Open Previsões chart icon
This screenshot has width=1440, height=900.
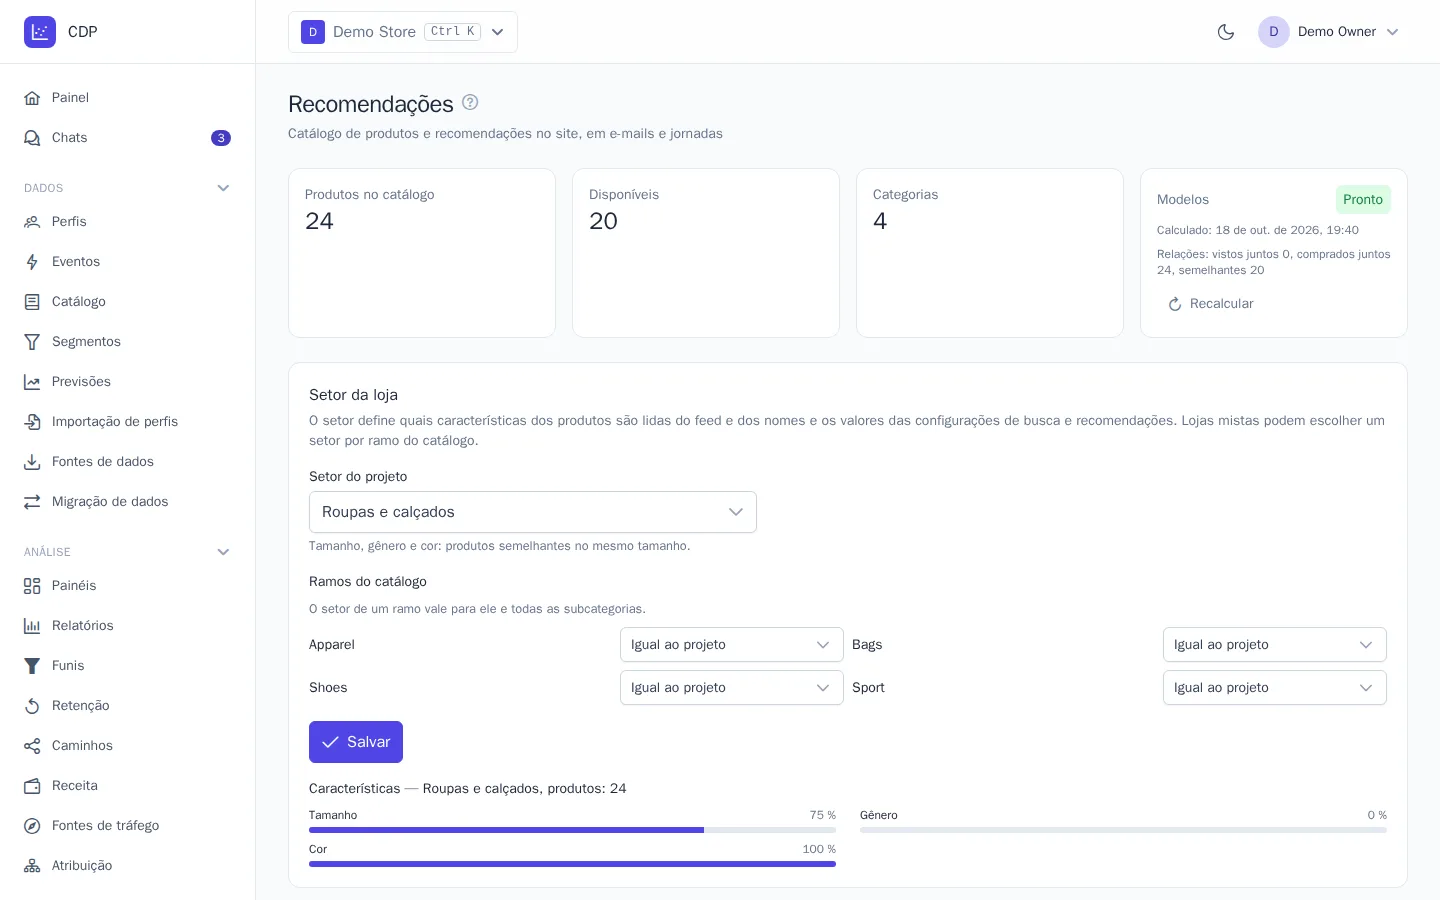point(32,382)
